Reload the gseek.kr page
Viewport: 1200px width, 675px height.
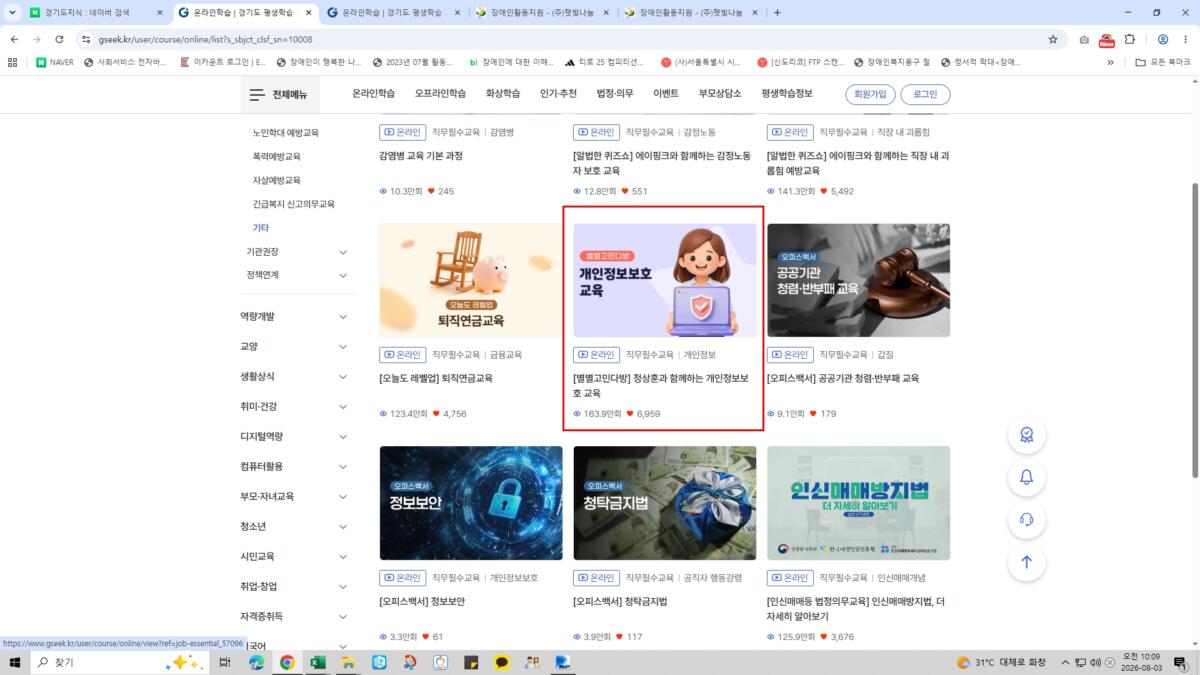pyautogui.click(x=60, y=39)
